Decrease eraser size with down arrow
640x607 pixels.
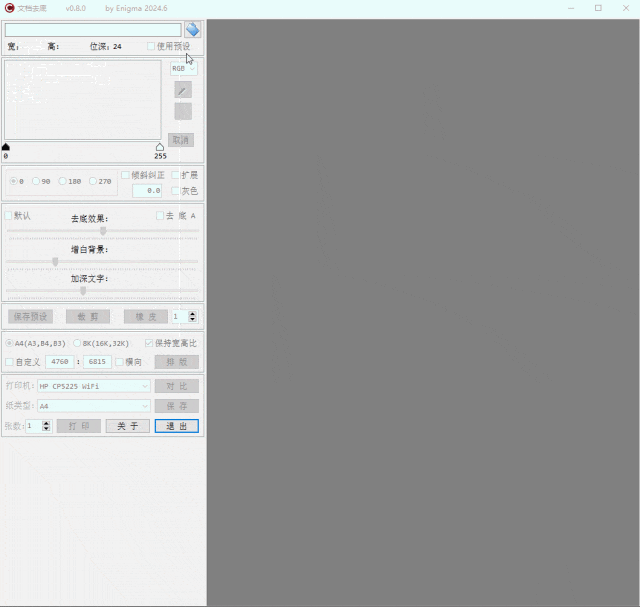tap(192, 319)
